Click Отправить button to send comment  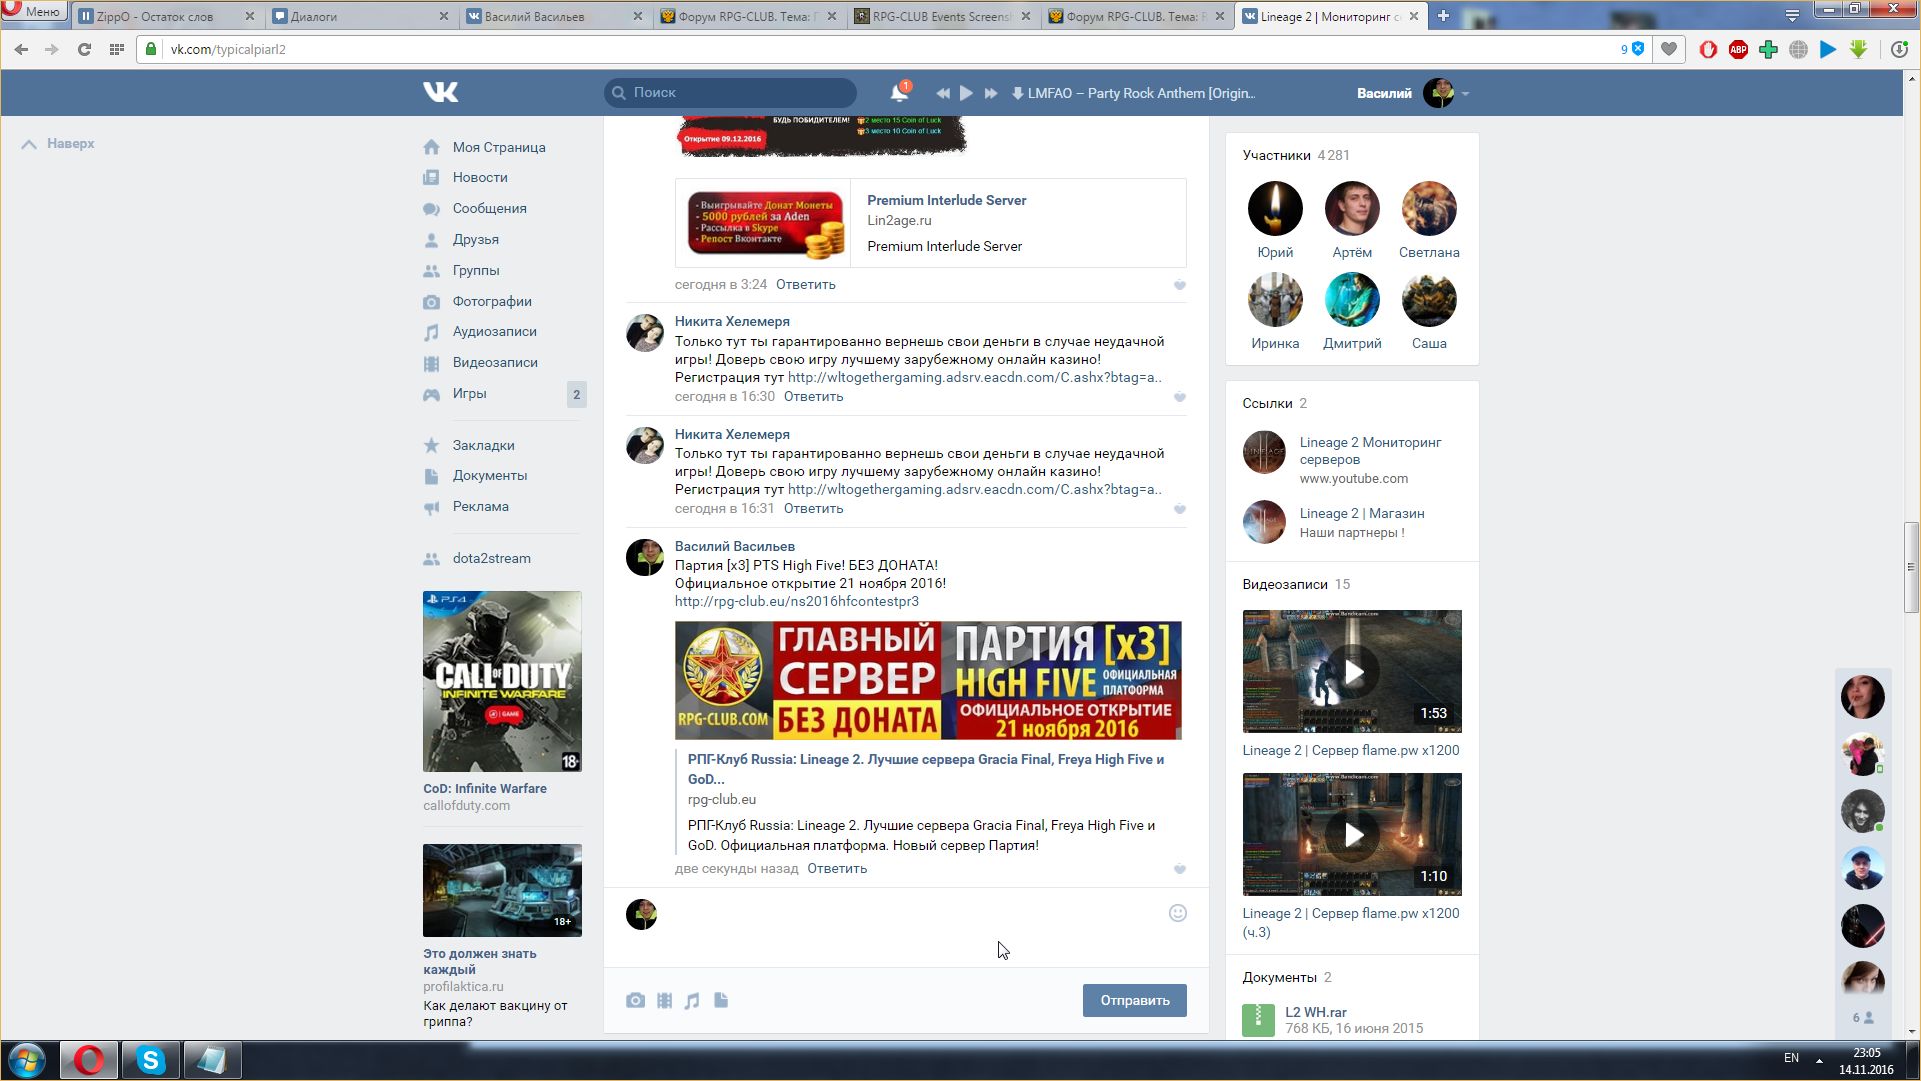point(1134,1000)
